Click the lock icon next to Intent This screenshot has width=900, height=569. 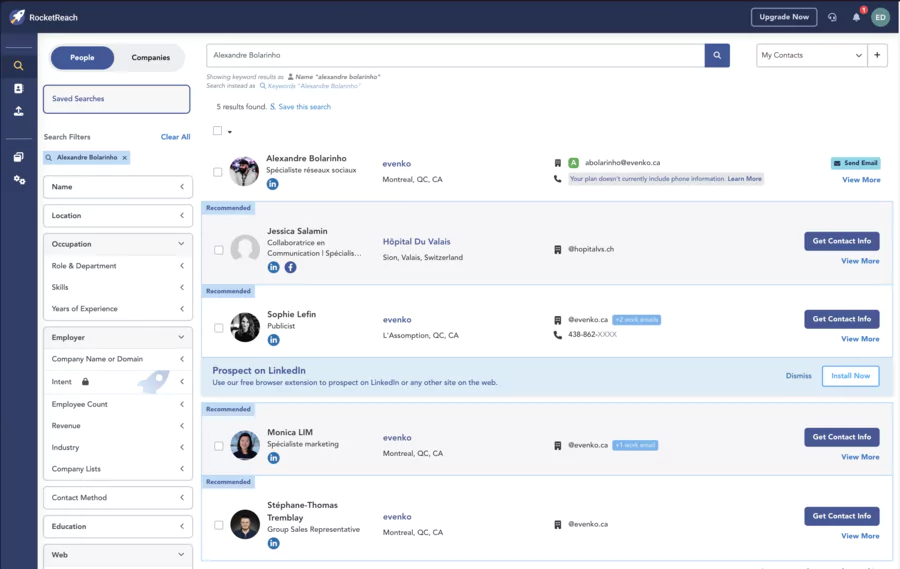point(85,381)
